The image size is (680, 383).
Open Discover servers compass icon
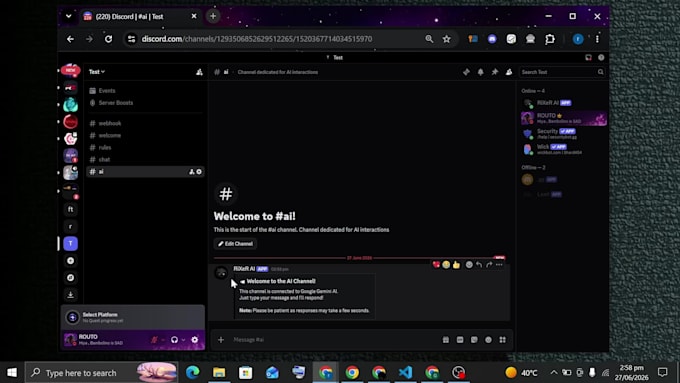pos(71,278)
